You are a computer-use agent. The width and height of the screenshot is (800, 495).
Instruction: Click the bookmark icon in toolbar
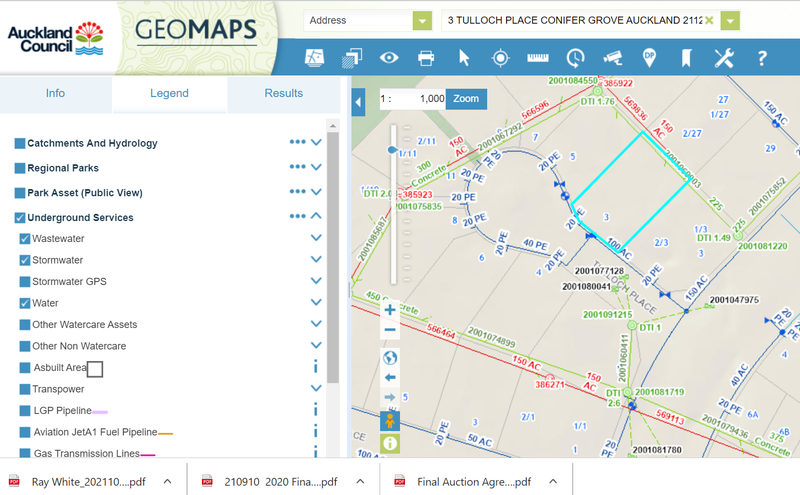click(x=686, y=58)
